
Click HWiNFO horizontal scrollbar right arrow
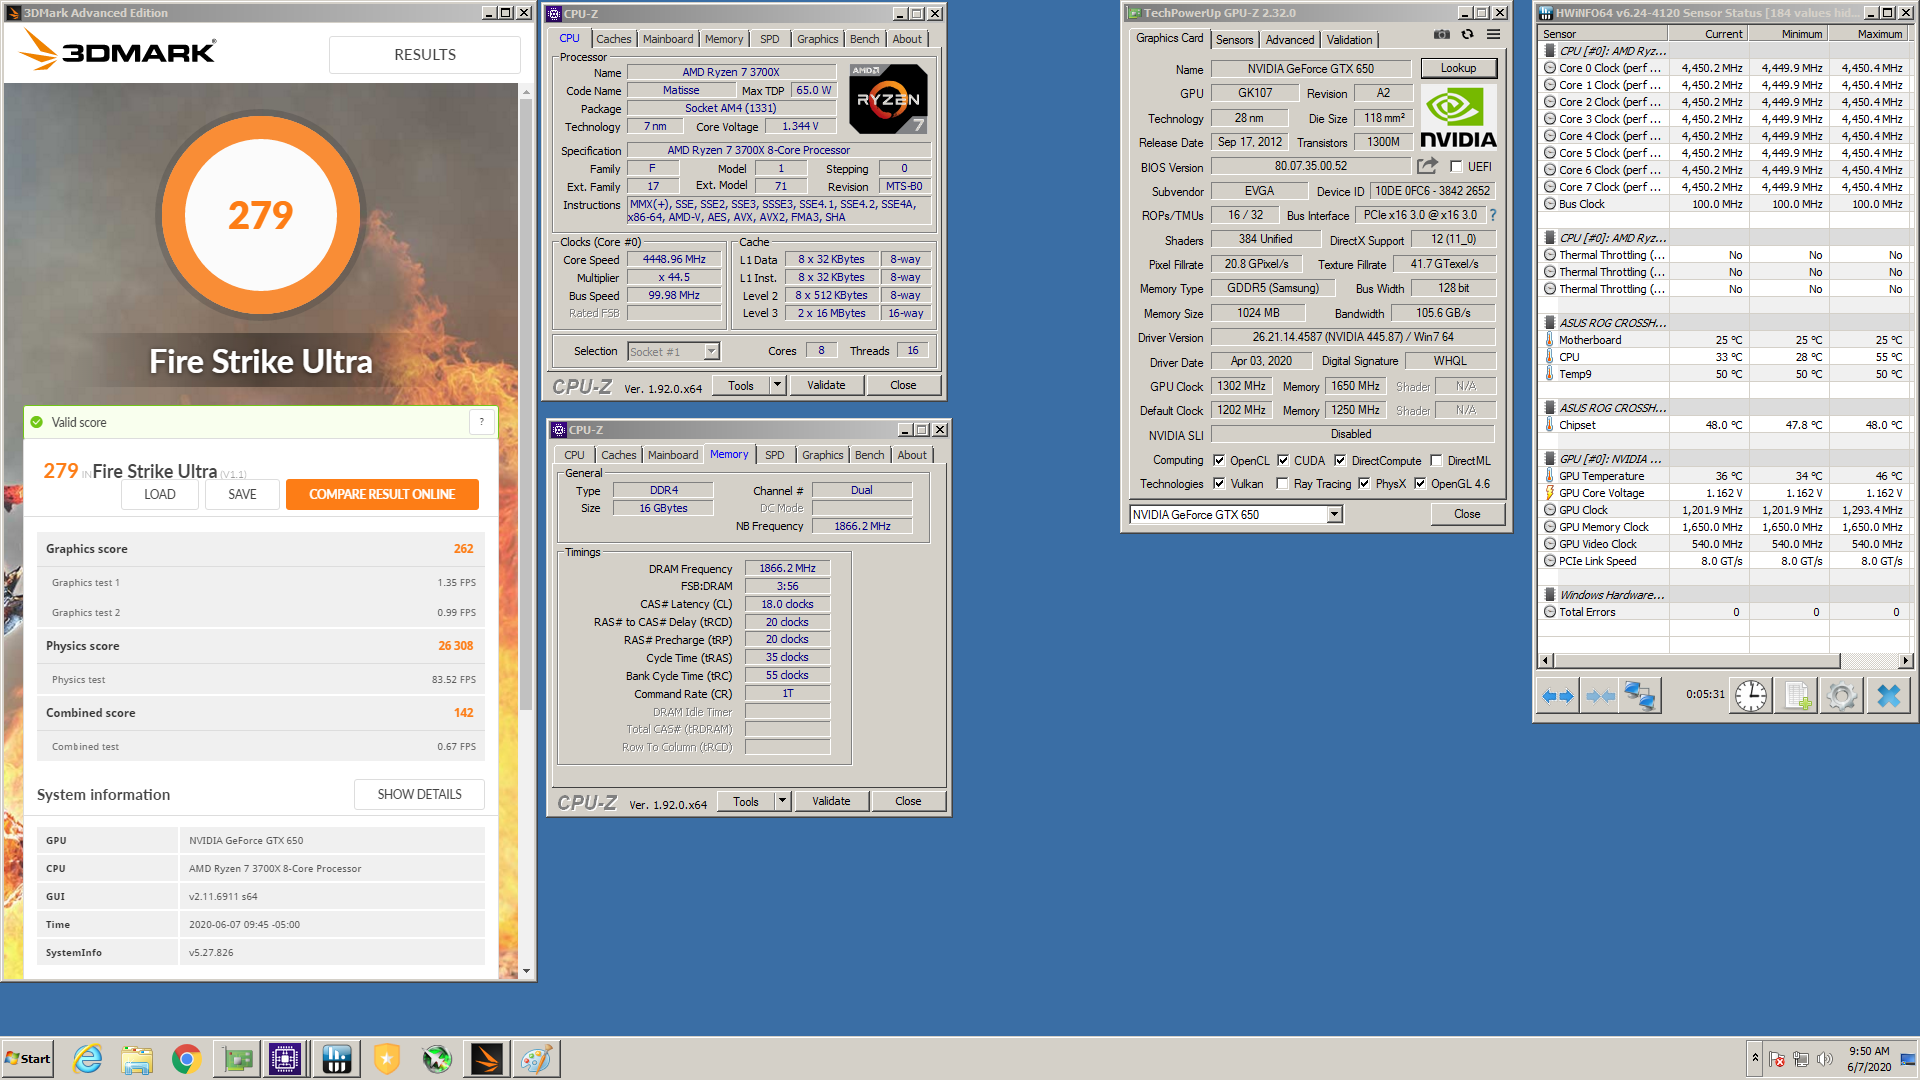[1905, 661]
